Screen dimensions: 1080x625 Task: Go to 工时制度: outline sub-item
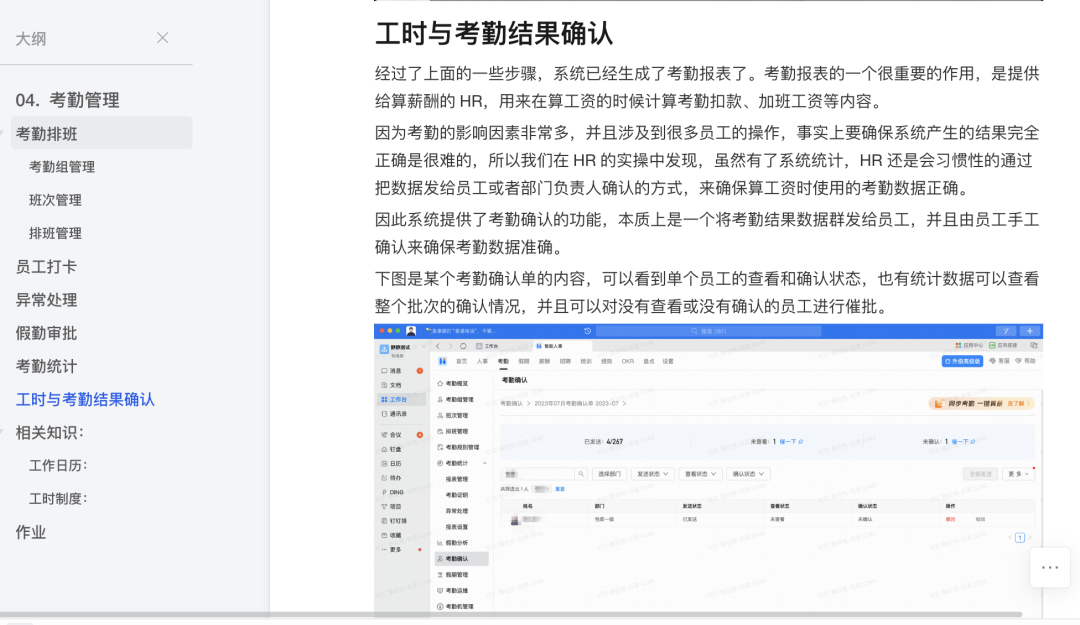tap(59, 499)
